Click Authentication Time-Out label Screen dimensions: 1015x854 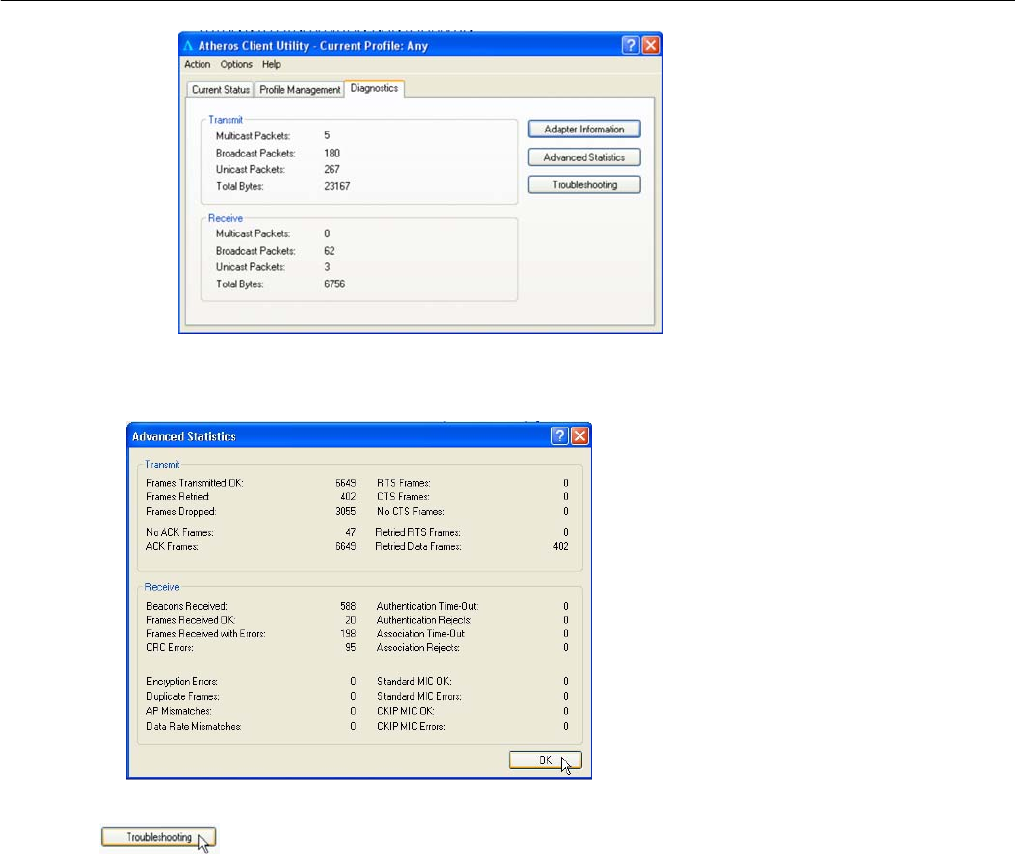[x=428, y=606]
